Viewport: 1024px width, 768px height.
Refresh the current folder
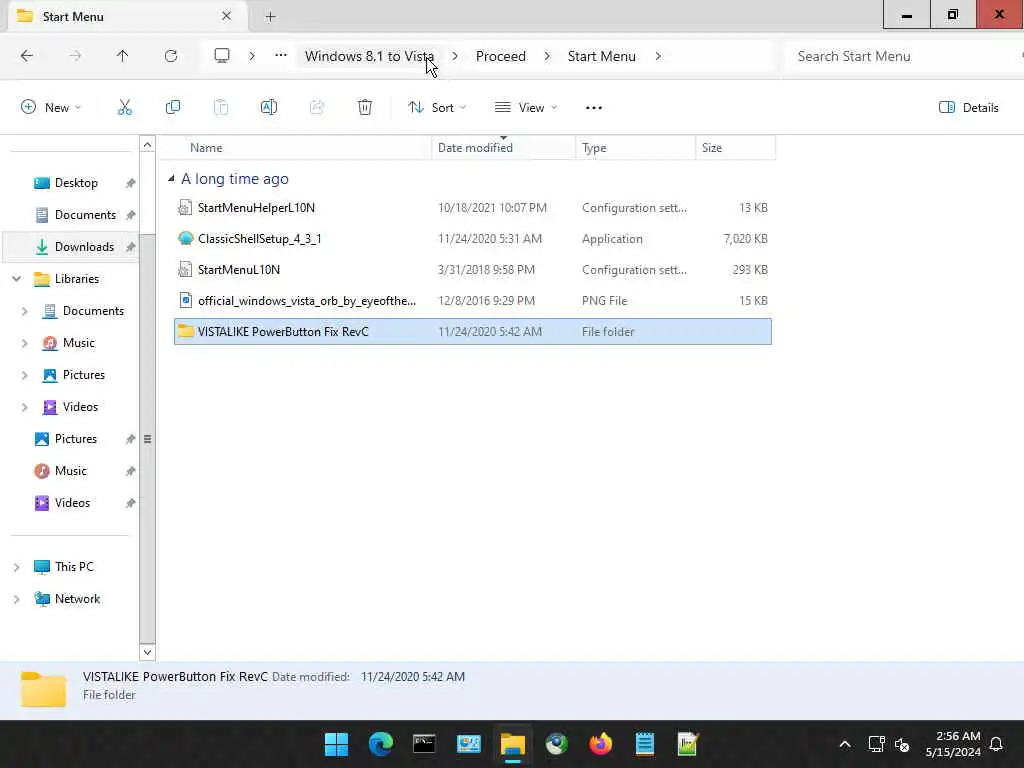point(171,56)
